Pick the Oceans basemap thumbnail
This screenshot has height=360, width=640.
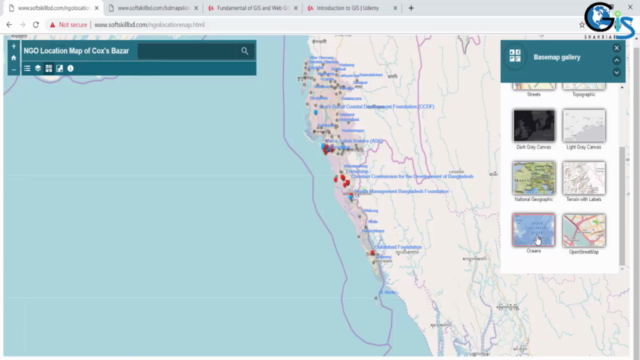tap(534, 230)
